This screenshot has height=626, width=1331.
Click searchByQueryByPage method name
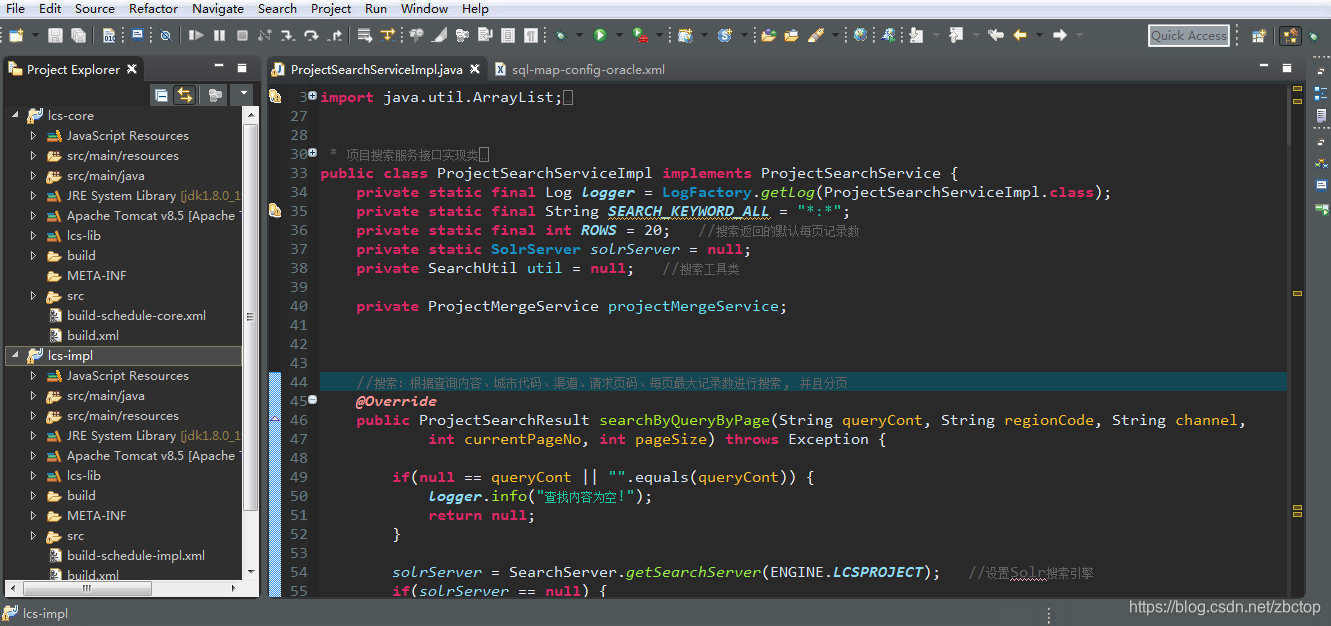[685, 420]
